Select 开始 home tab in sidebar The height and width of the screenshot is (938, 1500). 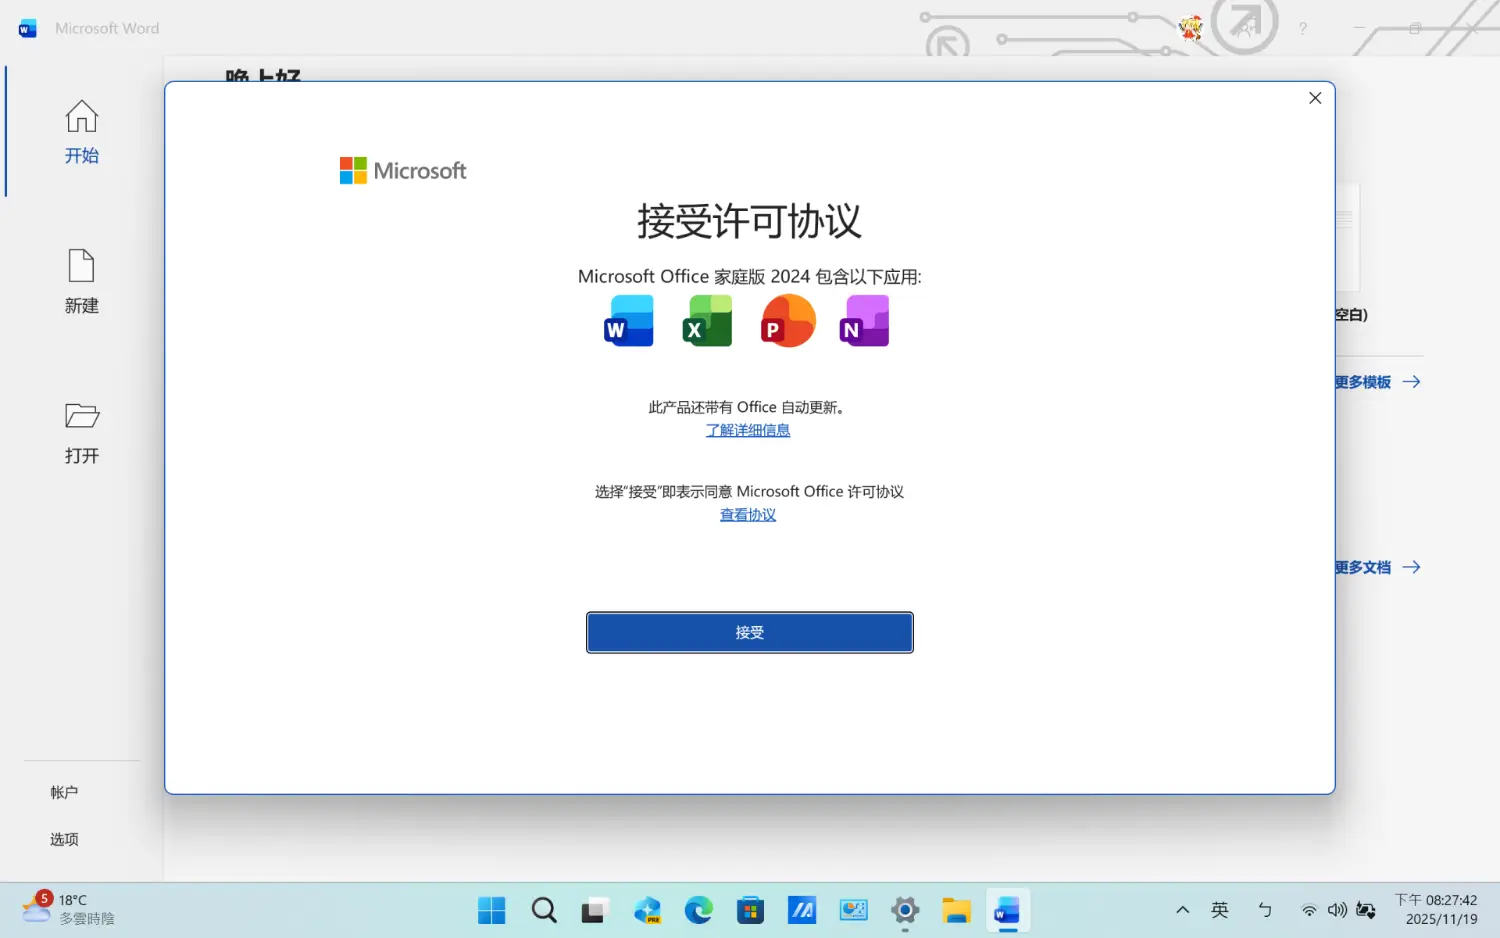pyautogui.click(x=82, y=132)
